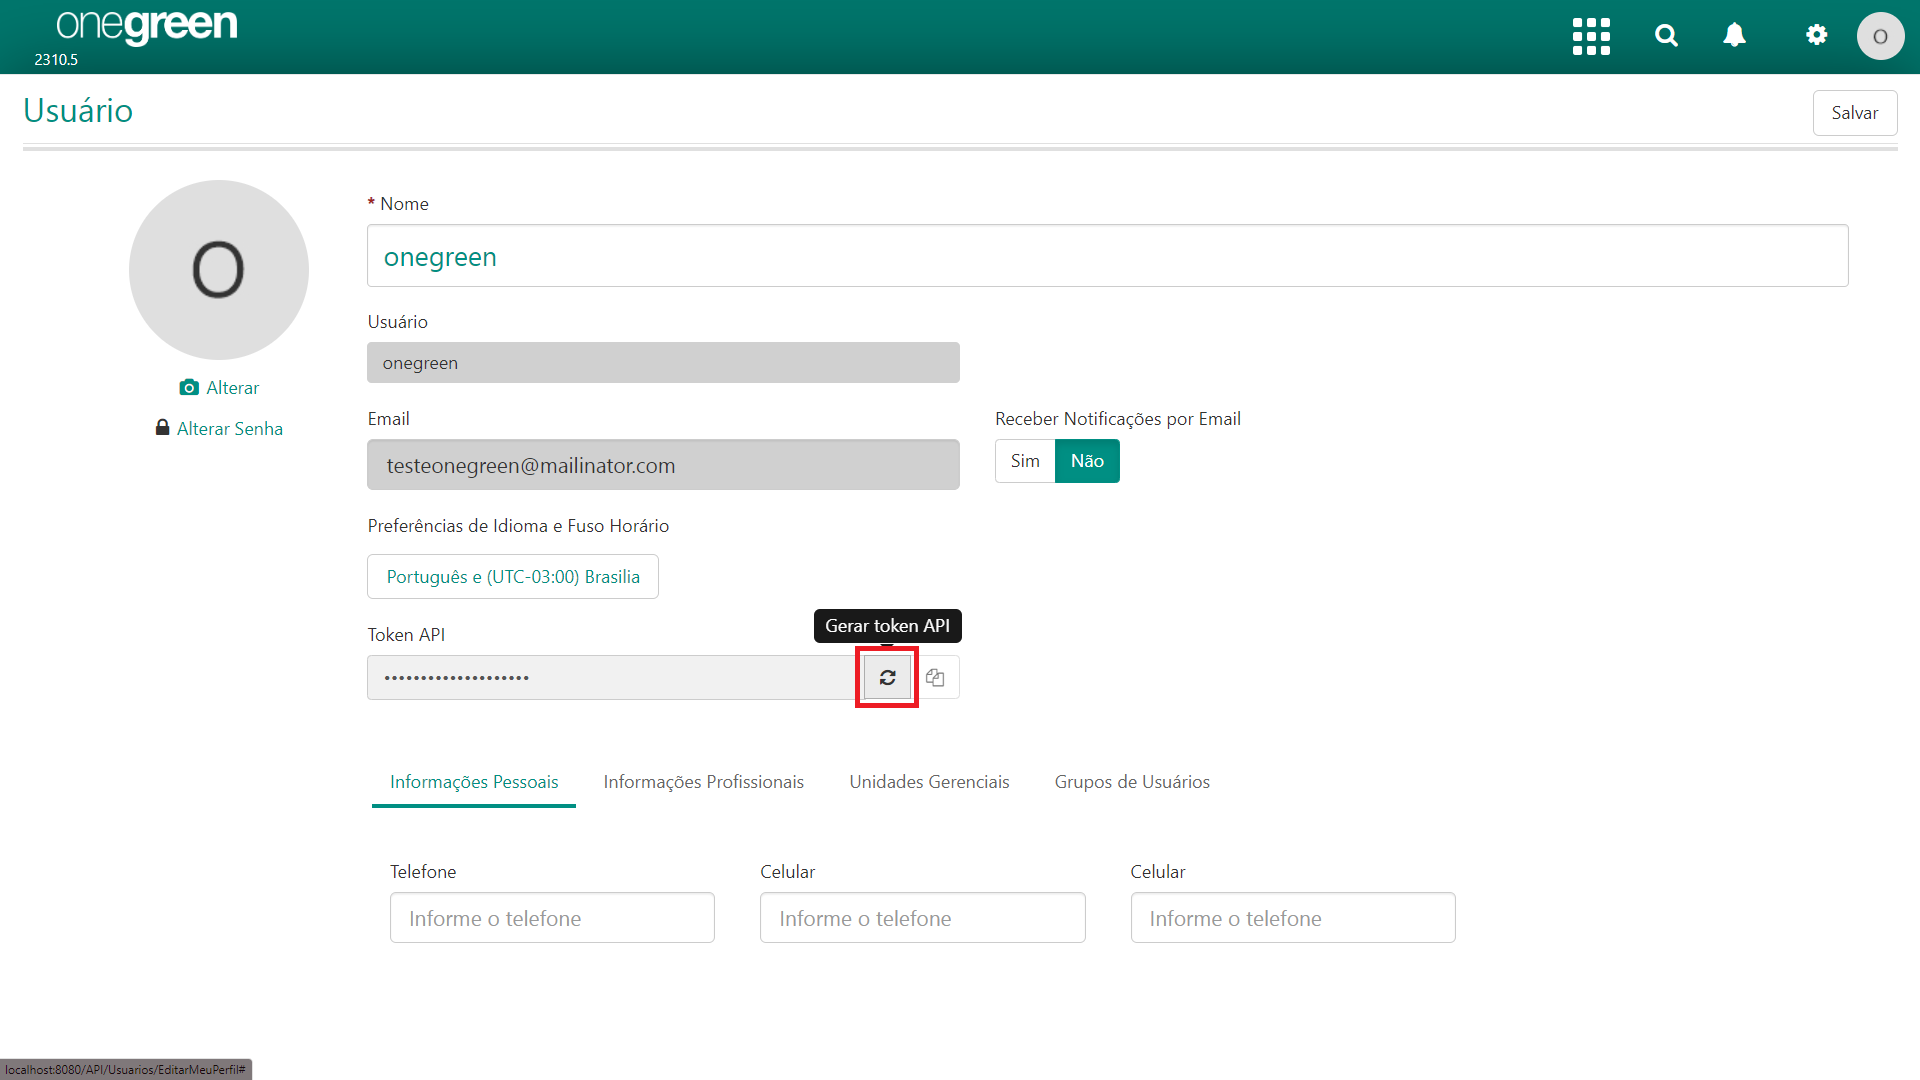Open settings gear in header

click(x=1816, y=35)
